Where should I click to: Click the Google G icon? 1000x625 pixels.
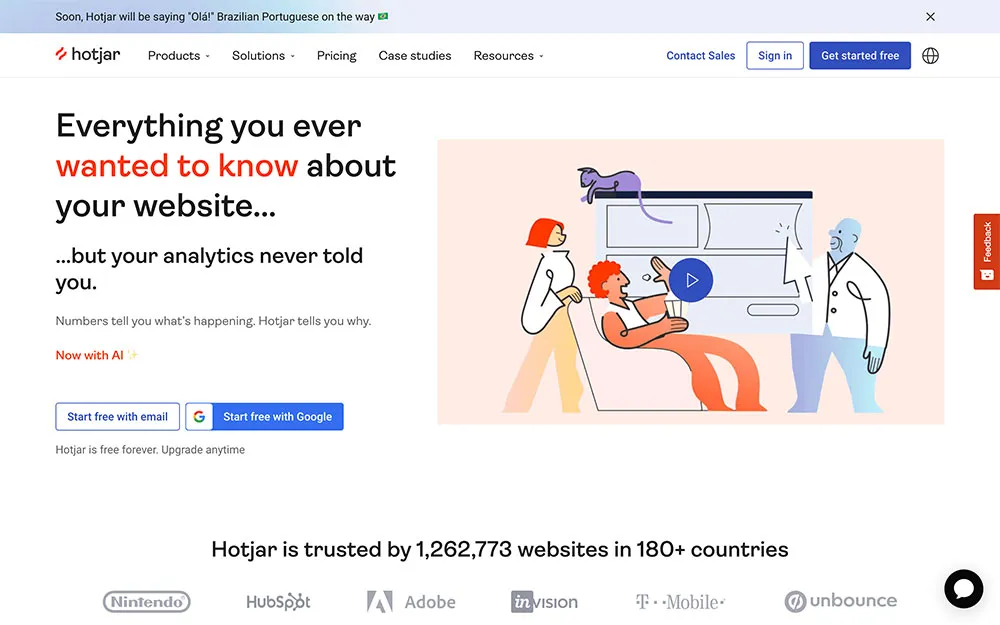[199, 416]
